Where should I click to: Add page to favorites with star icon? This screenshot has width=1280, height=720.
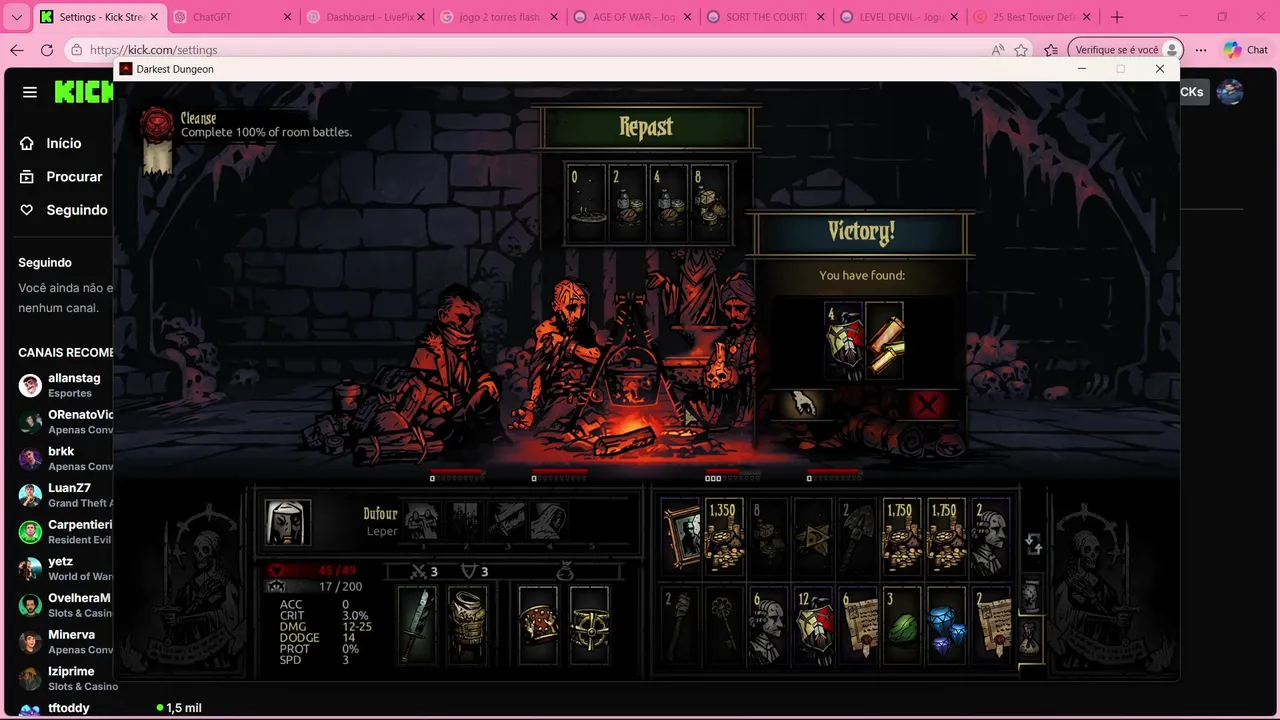(1021, 50)
